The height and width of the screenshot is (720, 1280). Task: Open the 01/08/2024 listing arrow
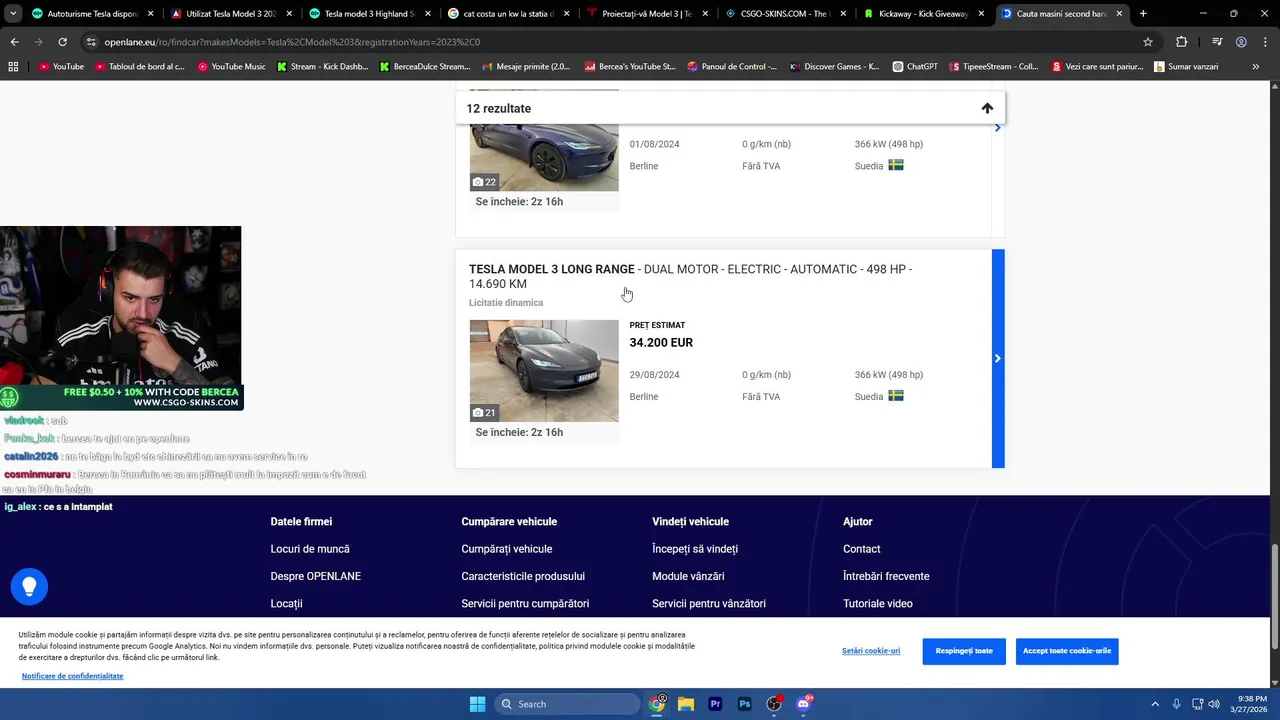(997, 128)
